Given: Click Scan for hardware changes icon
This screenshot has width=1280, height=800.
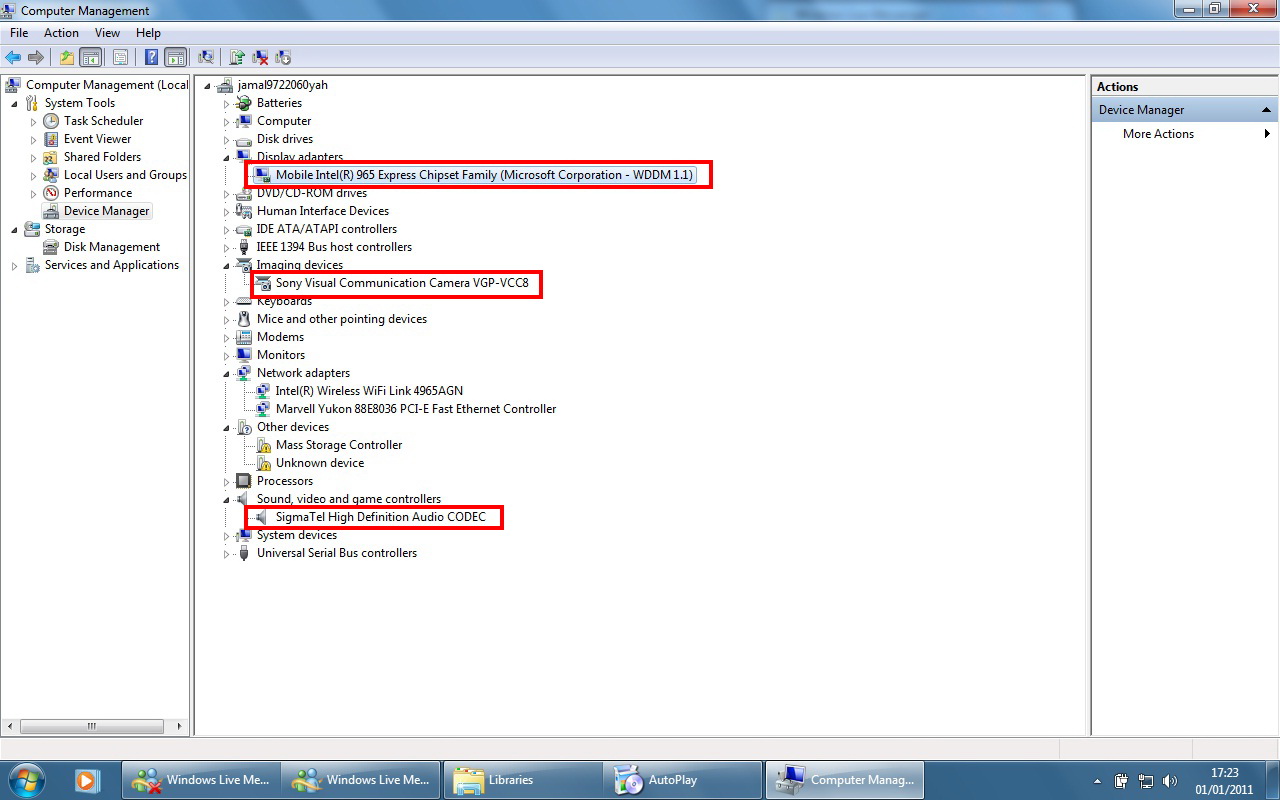Looking at the screenshot, I should coord(206,57).
